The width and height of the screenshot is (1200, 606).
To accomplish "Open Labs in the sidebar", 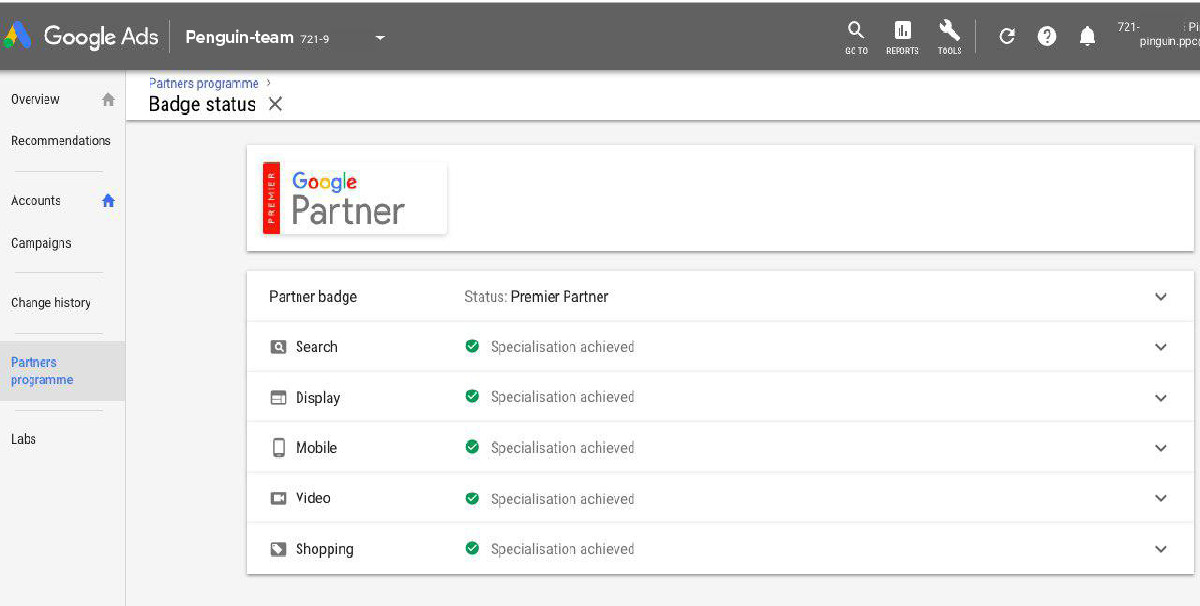I will [23, 439].
